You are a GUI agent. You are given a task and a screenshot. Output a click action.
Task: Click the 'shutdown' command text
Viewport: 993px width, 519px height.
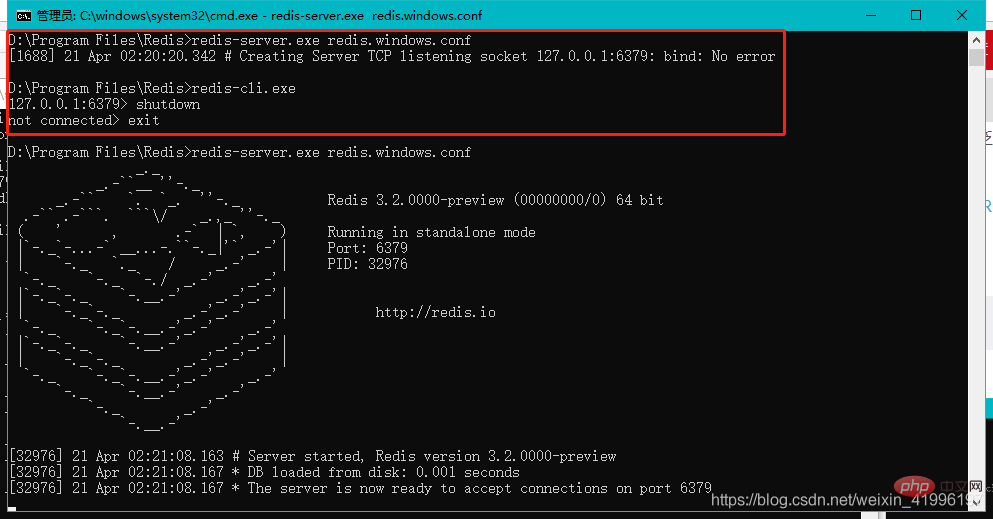[168, 104]
